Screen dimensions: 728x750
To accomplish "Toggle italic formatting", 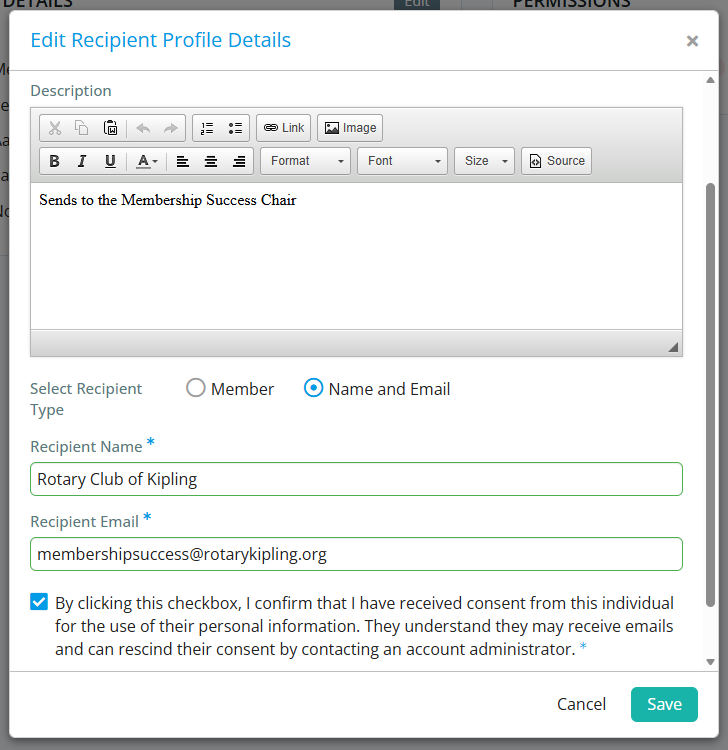I will pyautogui.click(x=82, y=161).
